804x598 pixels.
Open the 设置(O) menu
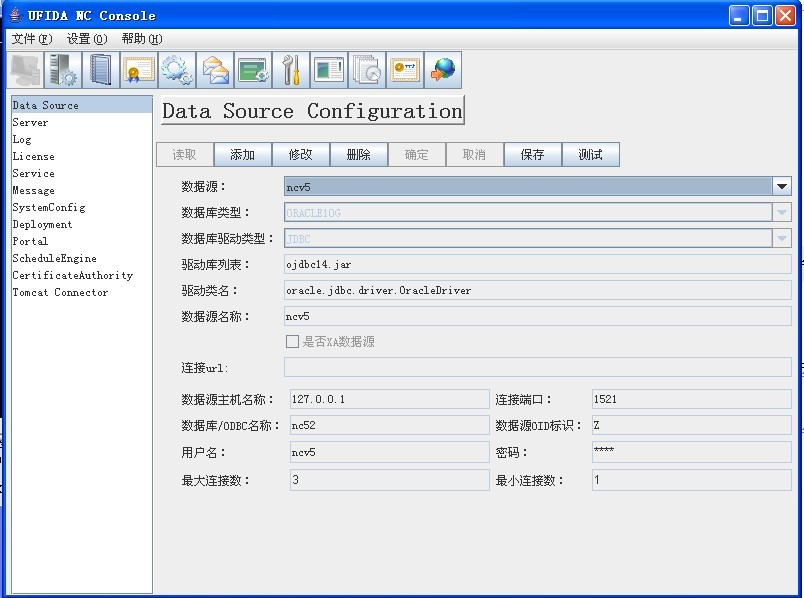[x=87, y=39]
